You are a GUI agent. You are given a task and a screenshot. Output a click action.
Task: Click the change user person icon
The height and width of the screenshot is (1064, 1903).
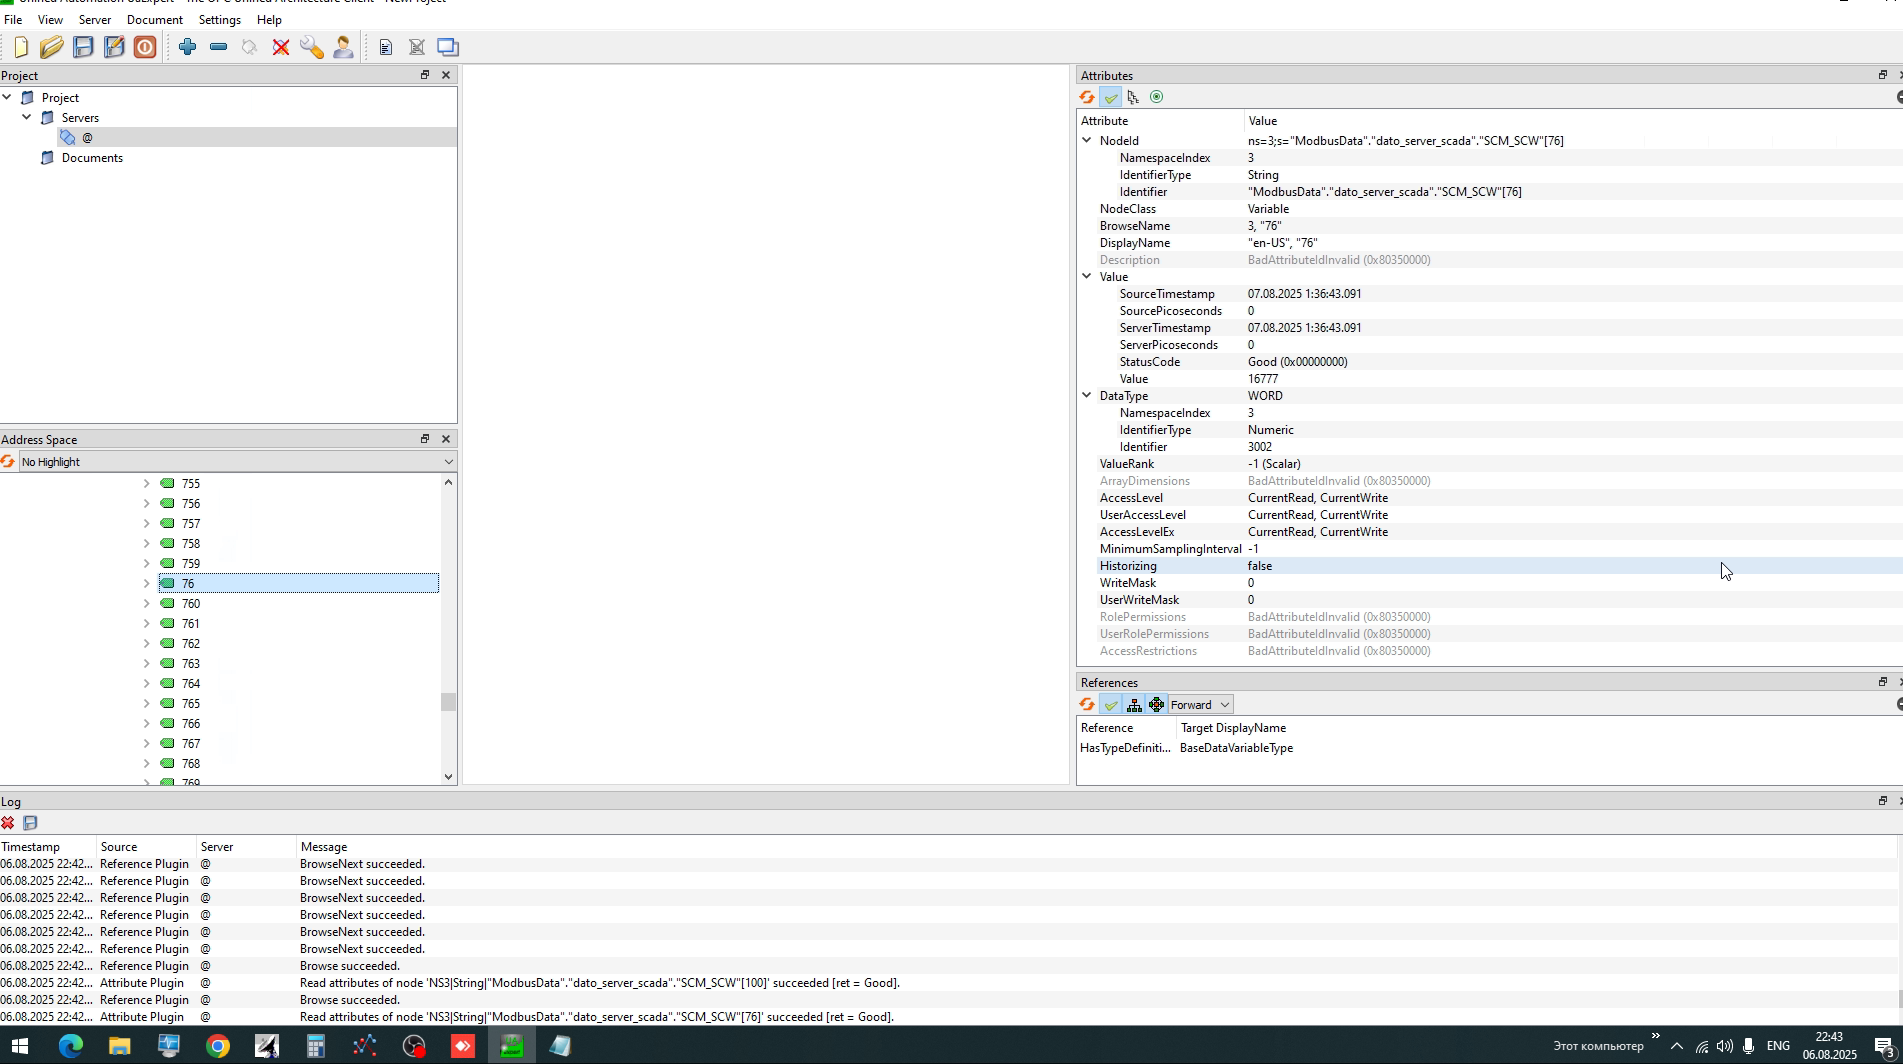tap(343, 47)
